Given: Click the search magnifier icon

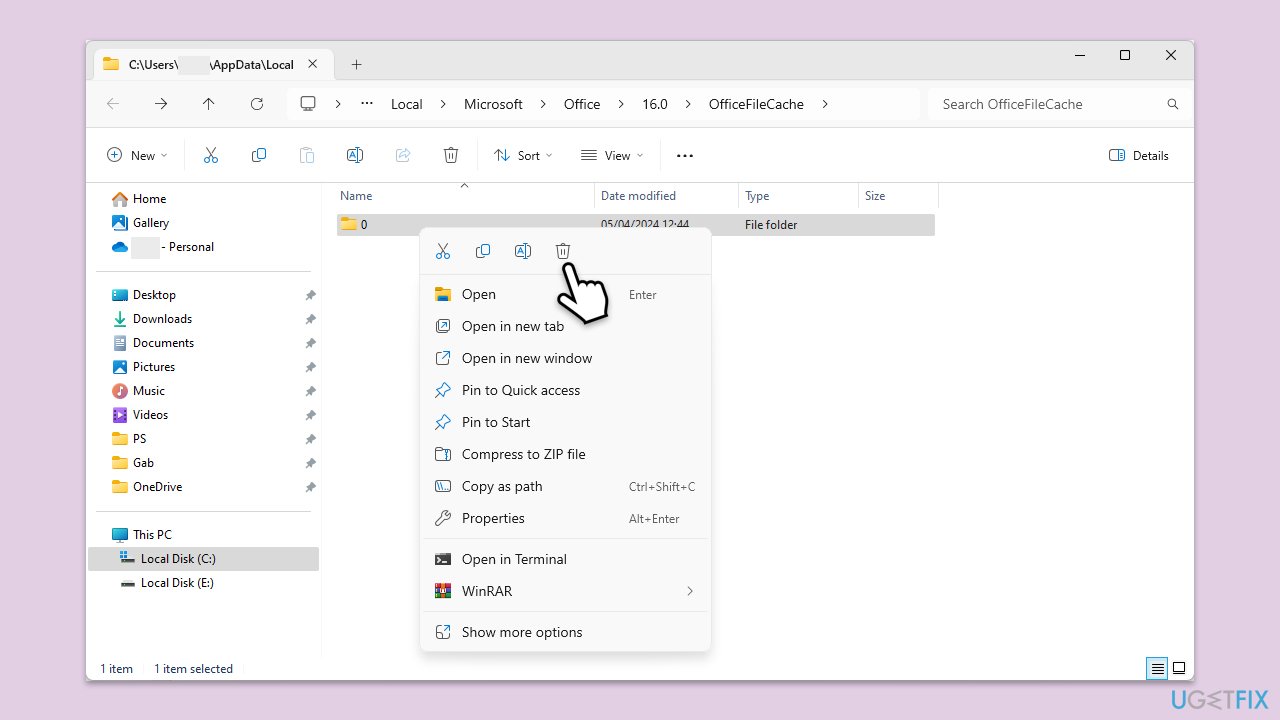Looking at the screenshot, I should [1173, 104].
